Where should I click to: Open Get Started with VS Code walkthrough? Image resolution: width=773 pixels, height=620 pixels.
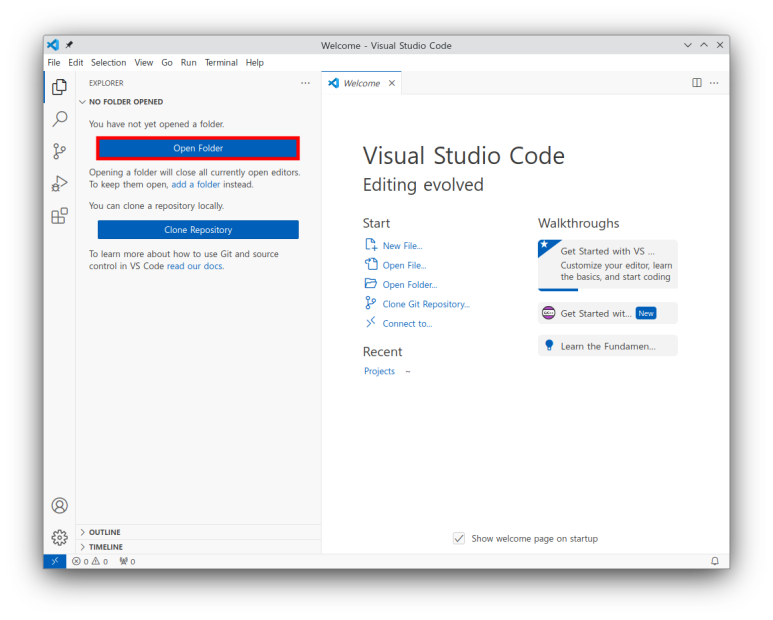(x=607, y=265)
